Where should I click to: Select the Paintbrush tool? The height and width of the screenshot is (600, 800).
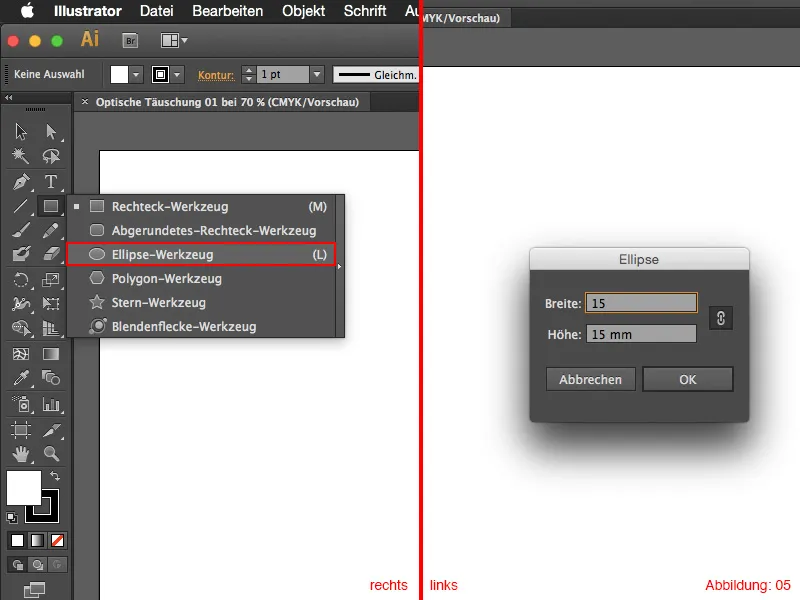pos(21,231)
